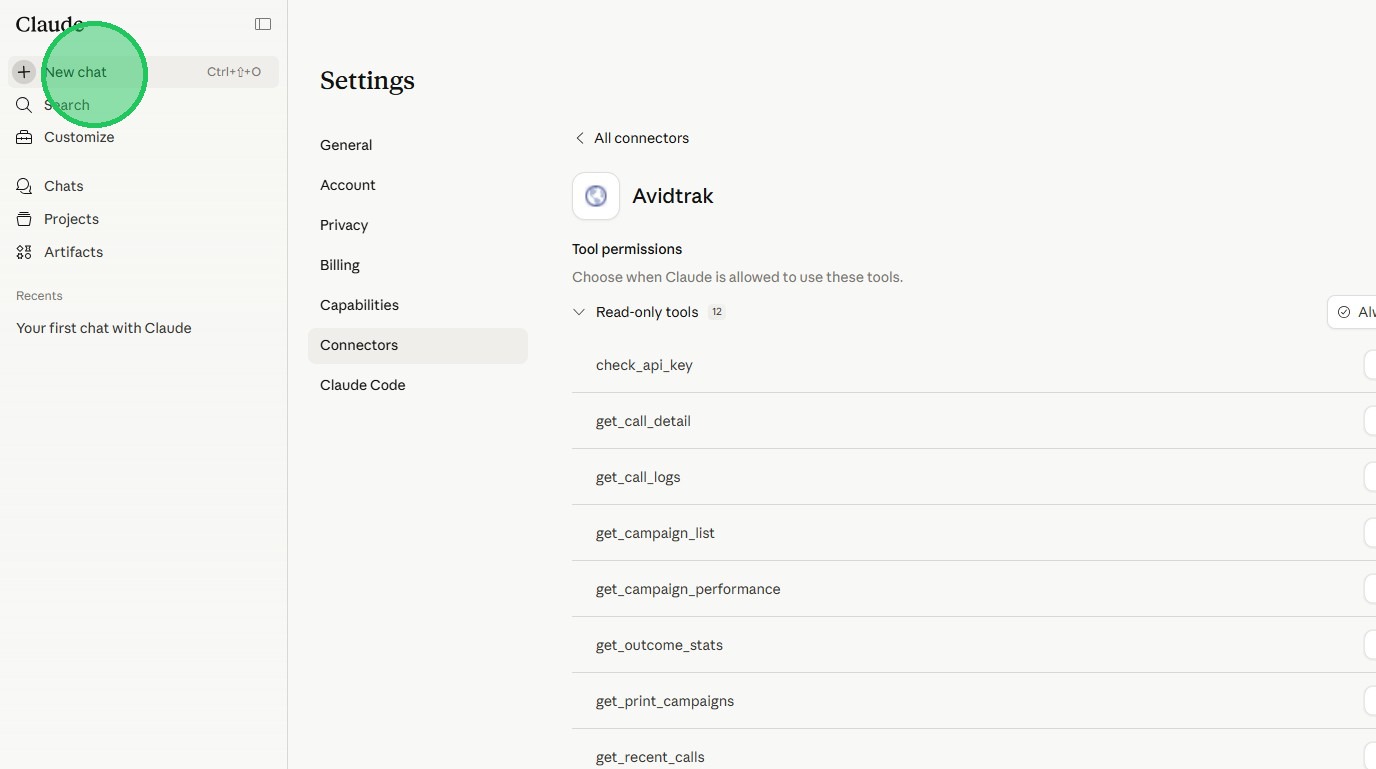This screenshot has height=769, width=1376.
Task: Open the Always allow permission dropdown
Action: click(x=1352, y=312)
